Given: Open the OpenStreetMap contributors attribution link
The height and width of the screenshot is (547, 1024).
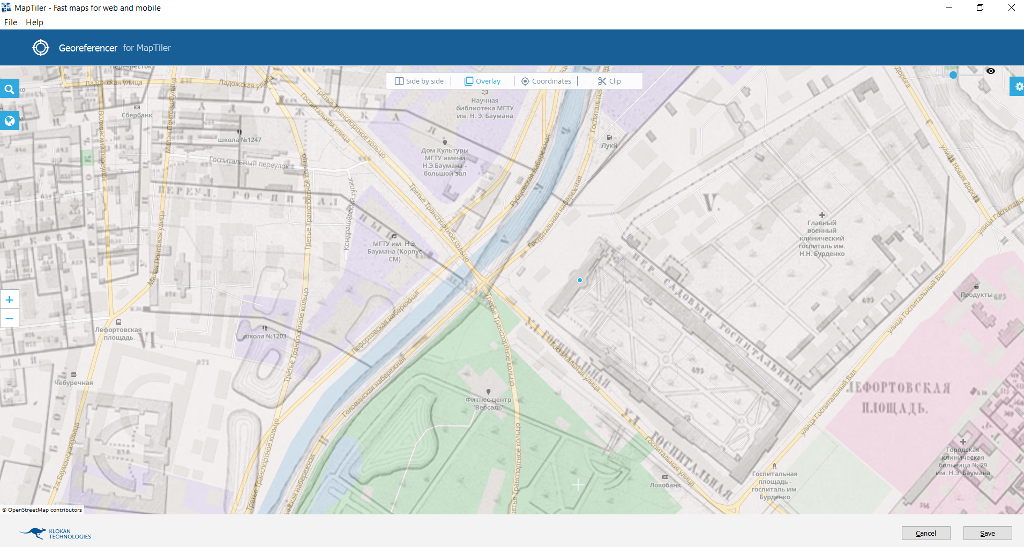Looking at the screenshot, I should (x=43, y=510).
